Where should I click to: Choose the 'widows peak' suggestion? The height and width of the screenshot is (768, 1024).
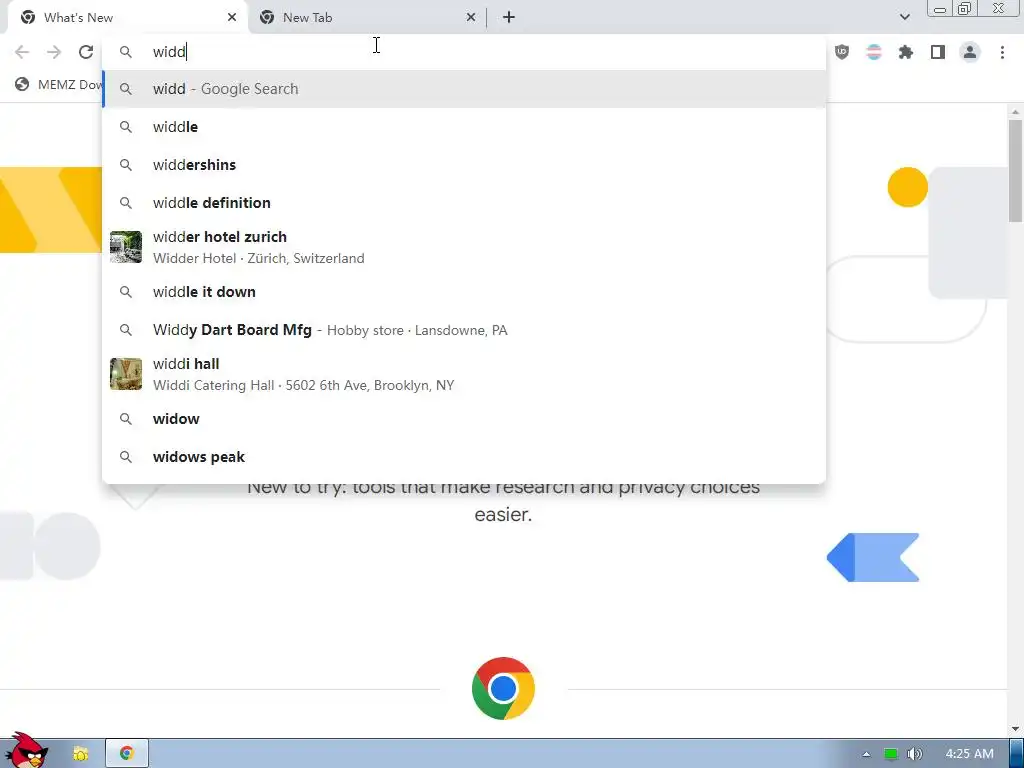[x=464, y=456]
